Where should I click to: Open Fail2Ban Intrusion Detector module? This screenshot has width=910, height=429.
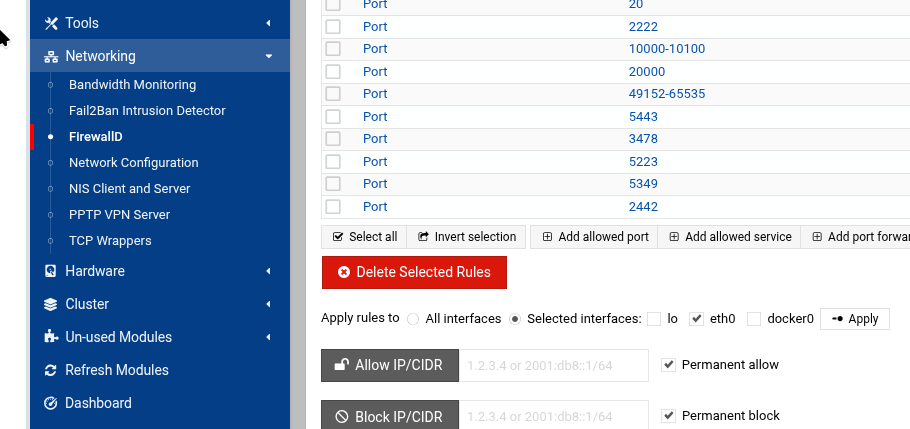(x=147, y=111)
